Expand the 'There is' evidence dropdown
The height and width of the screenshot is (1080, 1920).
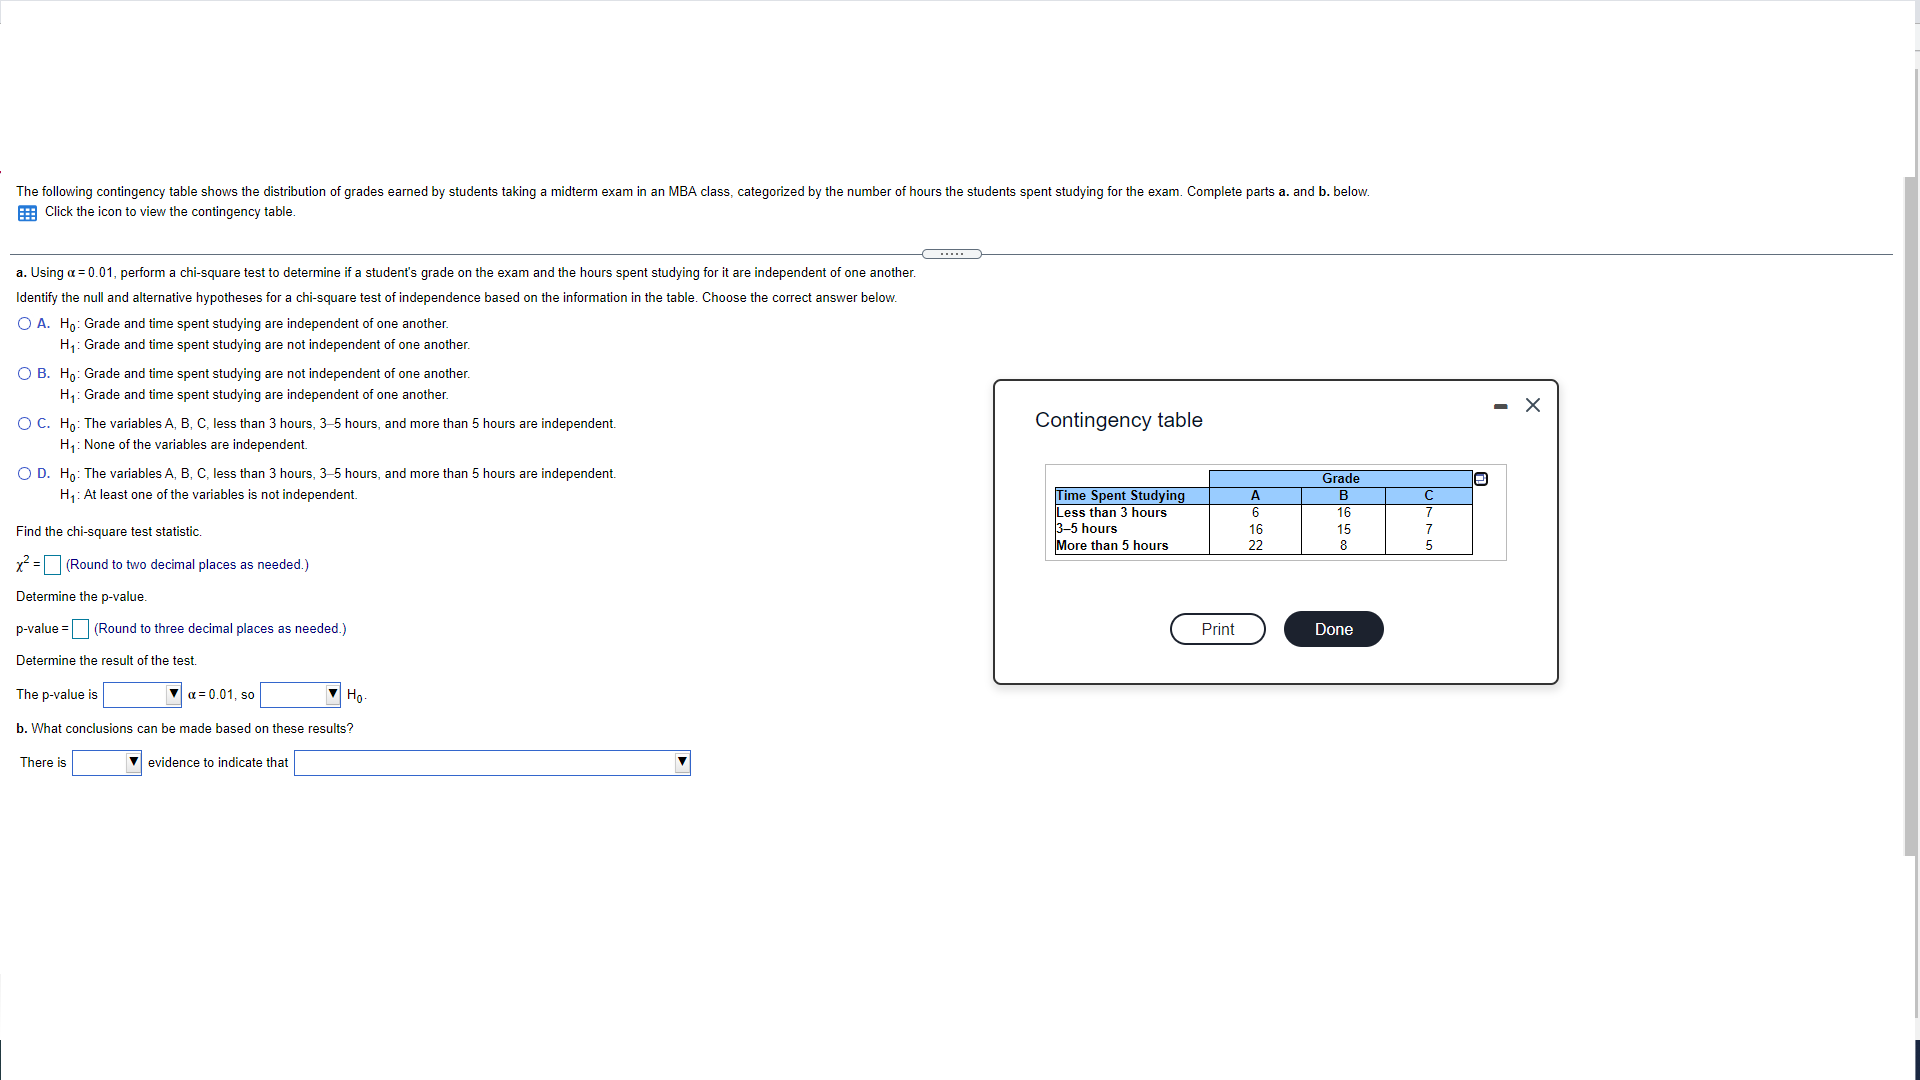click(106, 763)
